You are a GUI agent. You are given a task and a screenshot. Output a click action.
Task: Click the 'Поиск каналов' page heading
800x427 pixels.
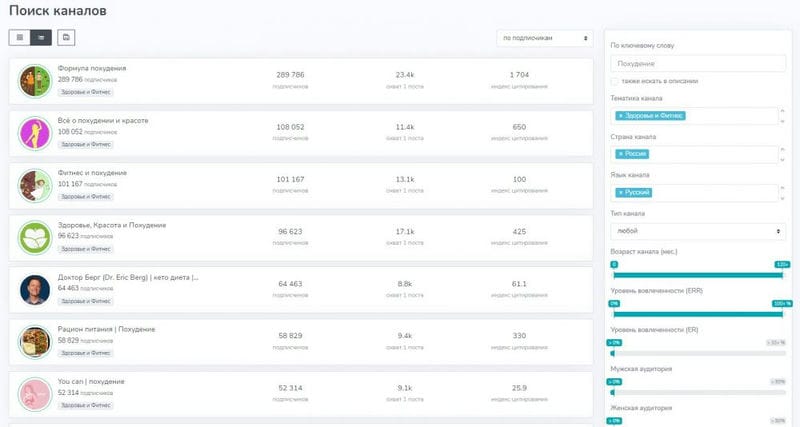click(x=58, y=11)
